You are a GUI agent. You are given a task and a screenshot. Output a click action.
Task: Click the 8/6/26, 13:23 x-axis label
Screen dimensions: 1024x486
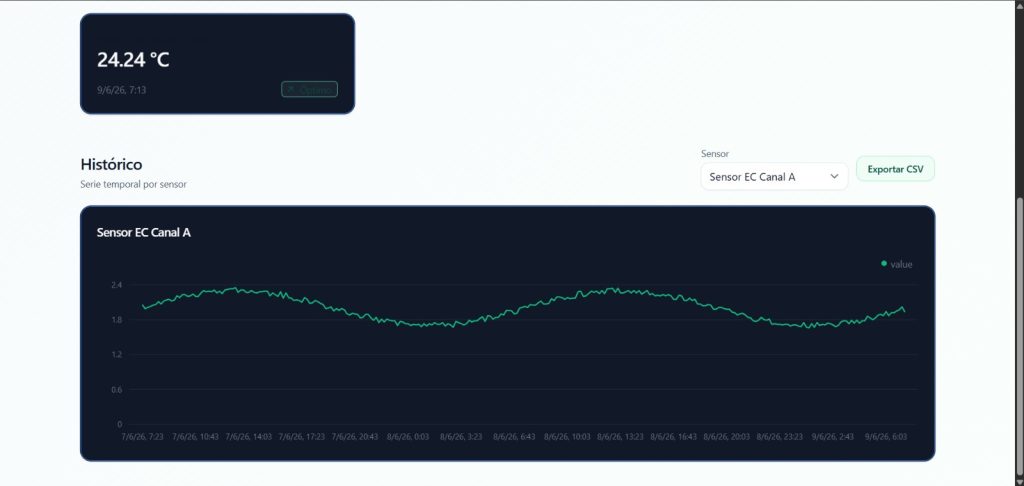click(x=620, y=436)
